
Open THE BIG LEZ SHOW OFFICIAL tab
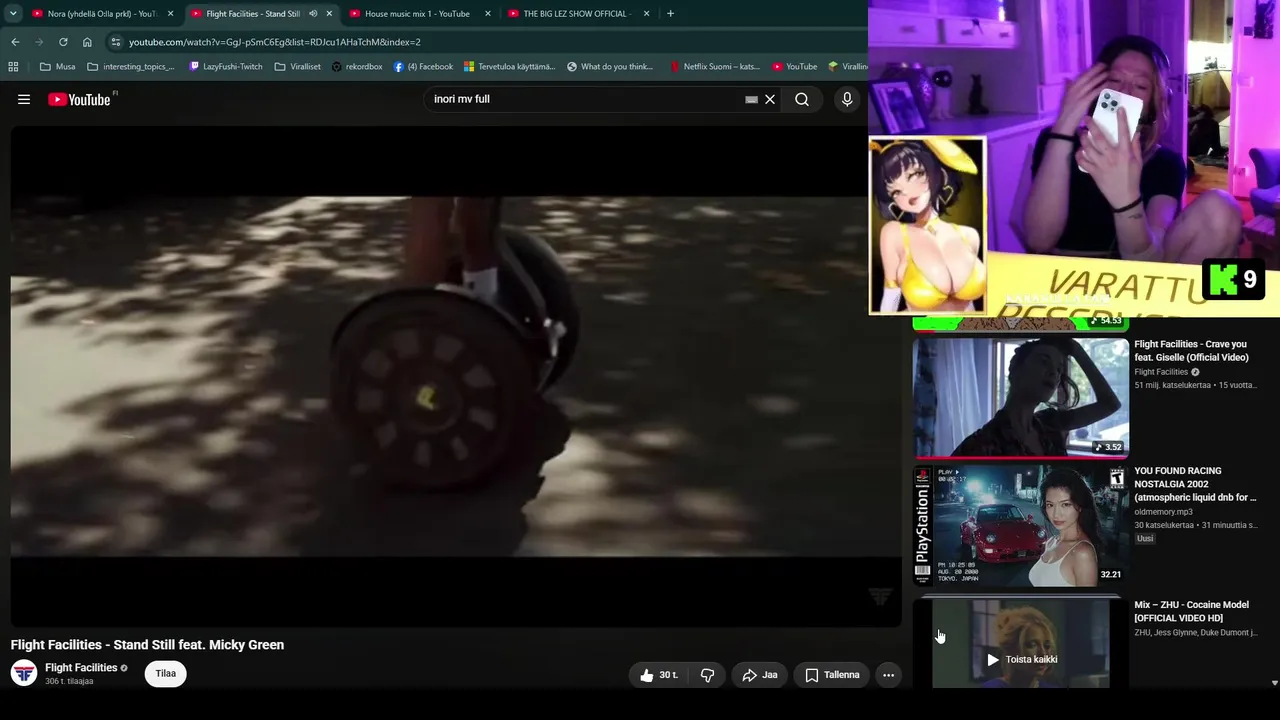(579, 14)
